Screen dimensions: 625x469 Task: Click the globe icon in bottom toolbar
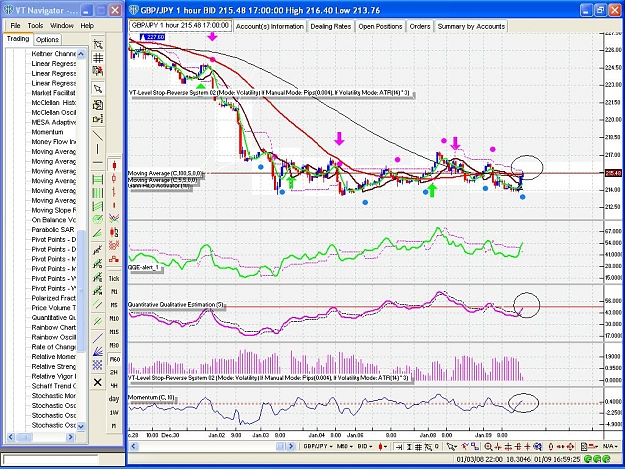[537, 447]
